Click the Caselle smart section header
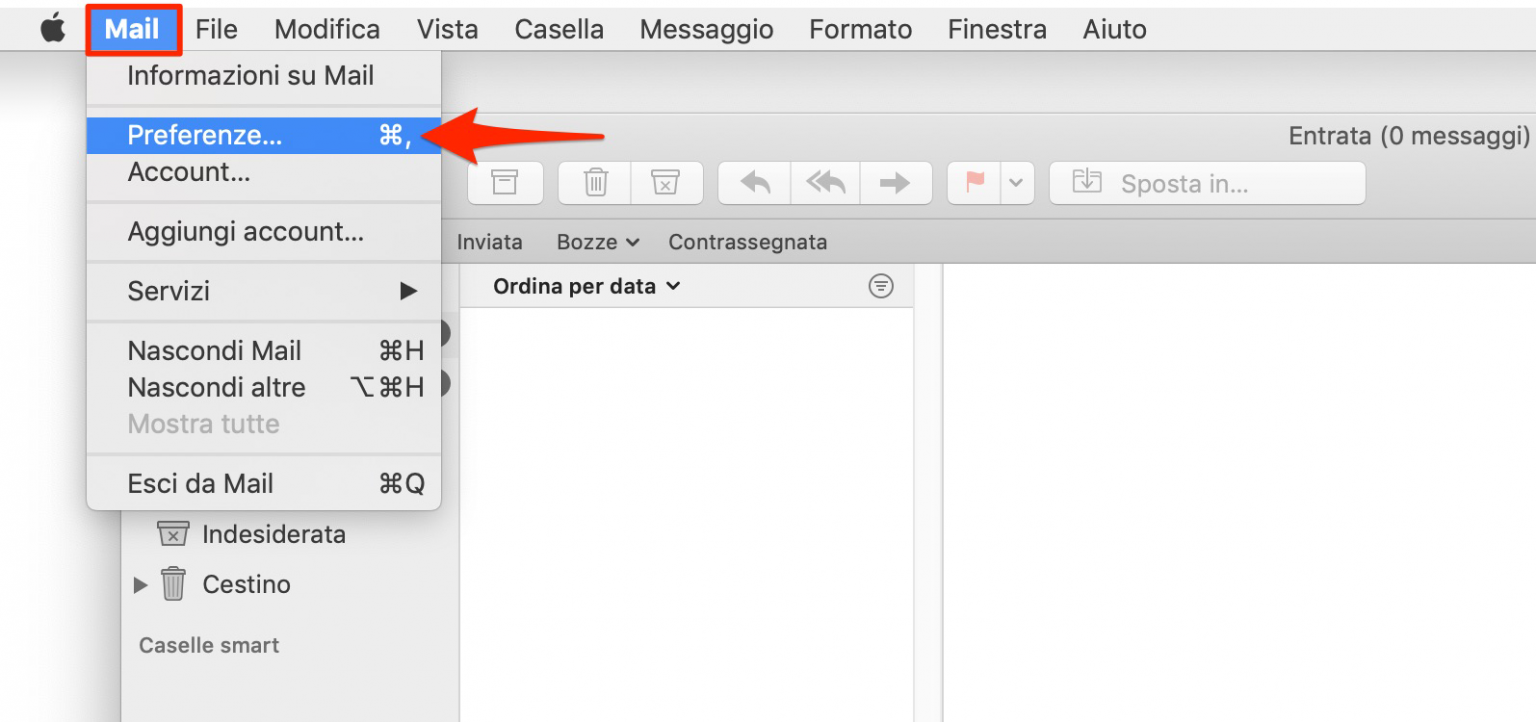Viewport: 1536px width, 722px height. [209, 646]
